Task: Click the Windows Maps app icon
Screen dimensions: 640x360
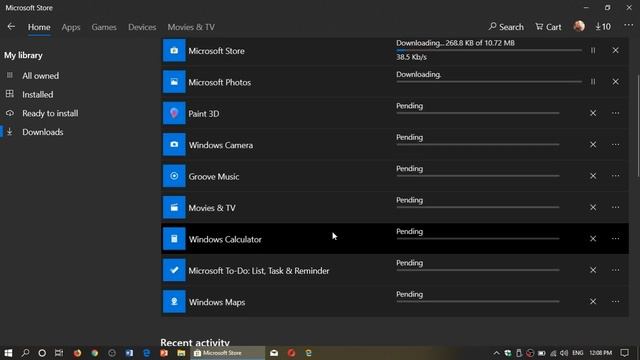Action: (x=174, y=302)
